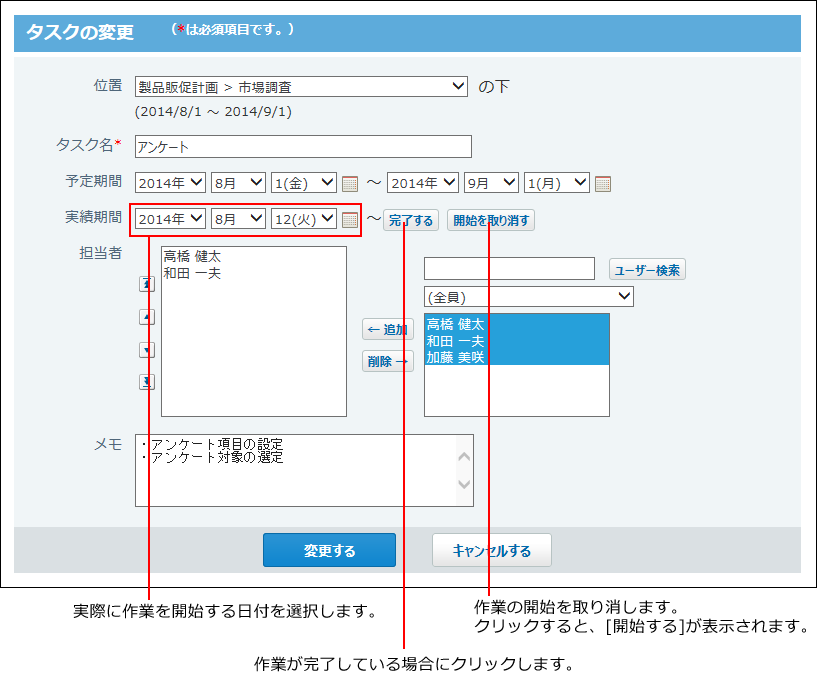Click the 開始を取り消す button
Image resolution: width=817 pixels, height=682 pixels.
coord(491,220)
